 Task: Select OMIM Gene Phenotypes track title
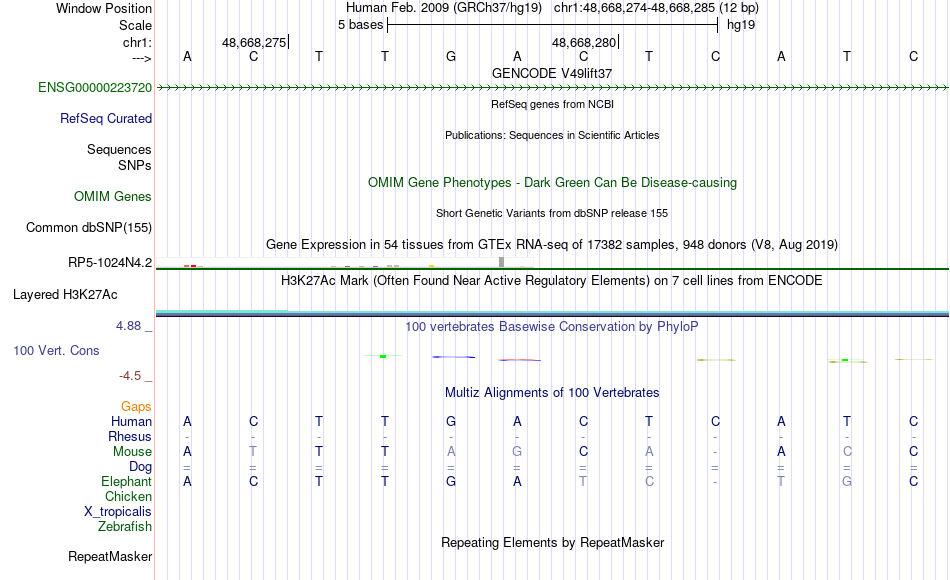pyautogui.click(x=552, y=183)
